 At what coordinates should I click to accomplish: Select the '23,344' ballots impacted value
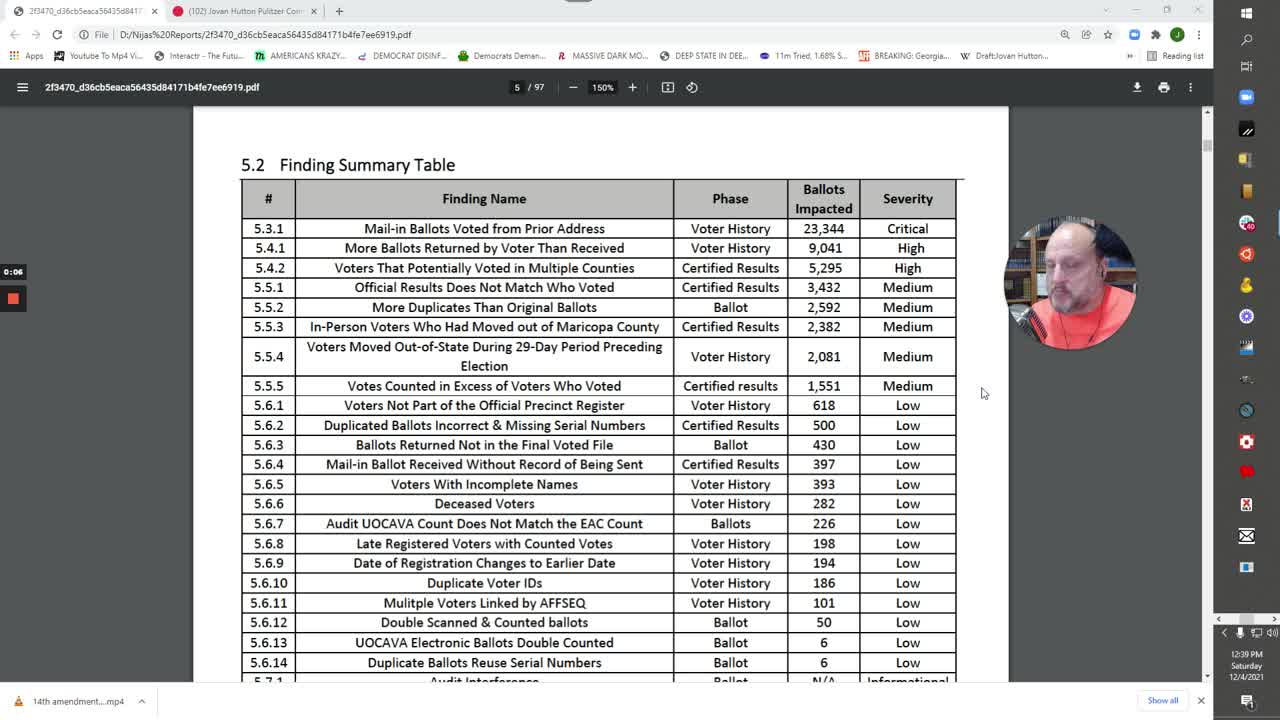point(824,229)
